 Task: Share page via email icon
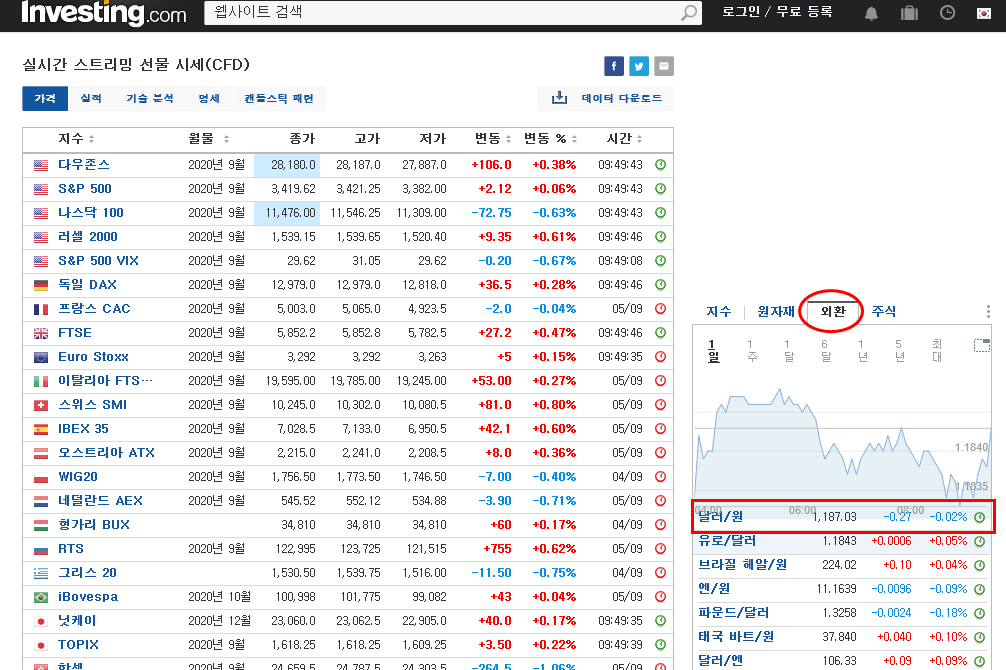(x=664, y=65)
